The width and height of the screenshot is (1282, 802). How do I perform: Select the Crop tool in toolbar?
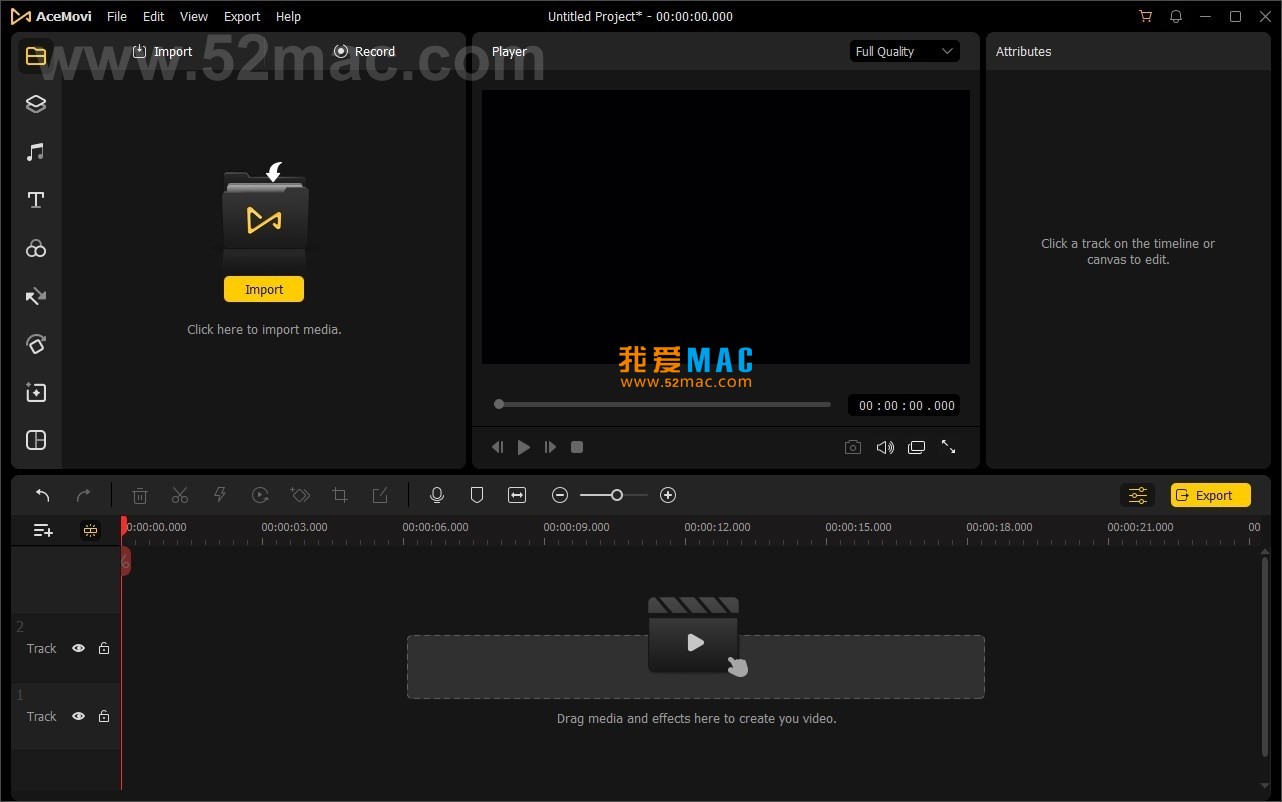tap(340, 495)
